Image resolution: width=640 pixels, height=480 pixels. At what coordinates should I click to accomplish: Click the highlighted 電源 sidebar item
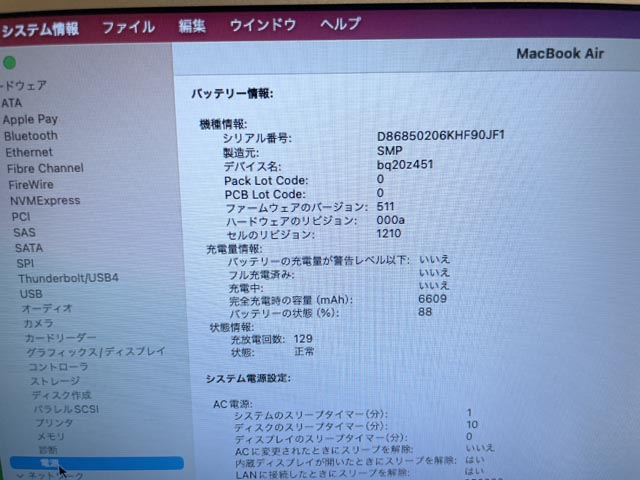[50, 464]
